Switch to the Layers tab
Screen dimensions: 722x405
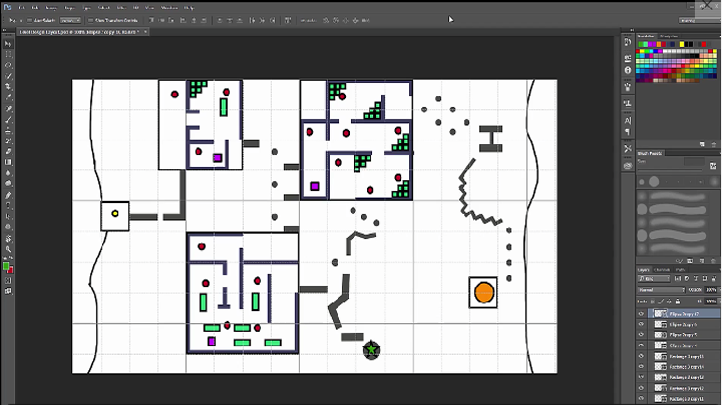pos(644,270)
